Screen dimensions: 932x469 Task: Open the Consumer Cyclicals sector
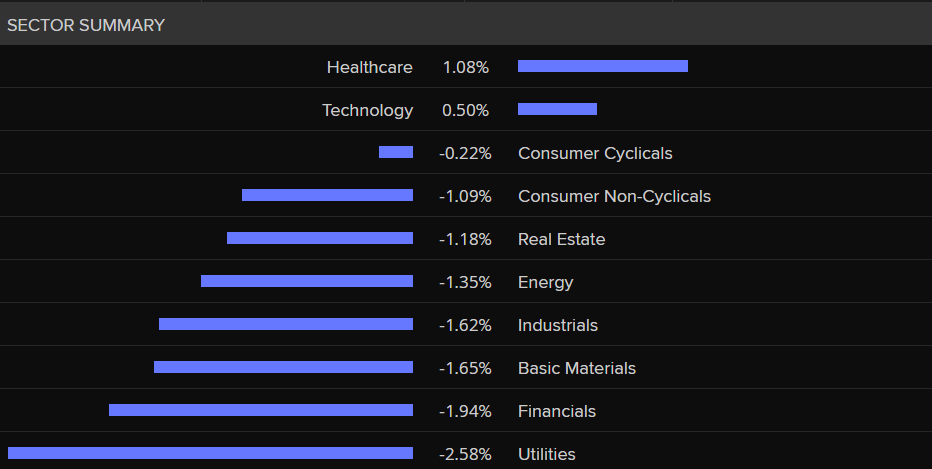(595, 153)
